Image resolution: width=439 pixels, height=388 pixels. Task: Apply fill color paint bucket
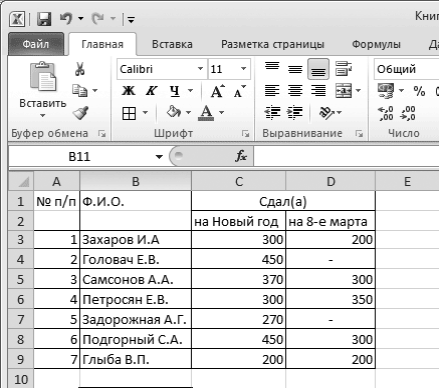(x=174, y=112)
